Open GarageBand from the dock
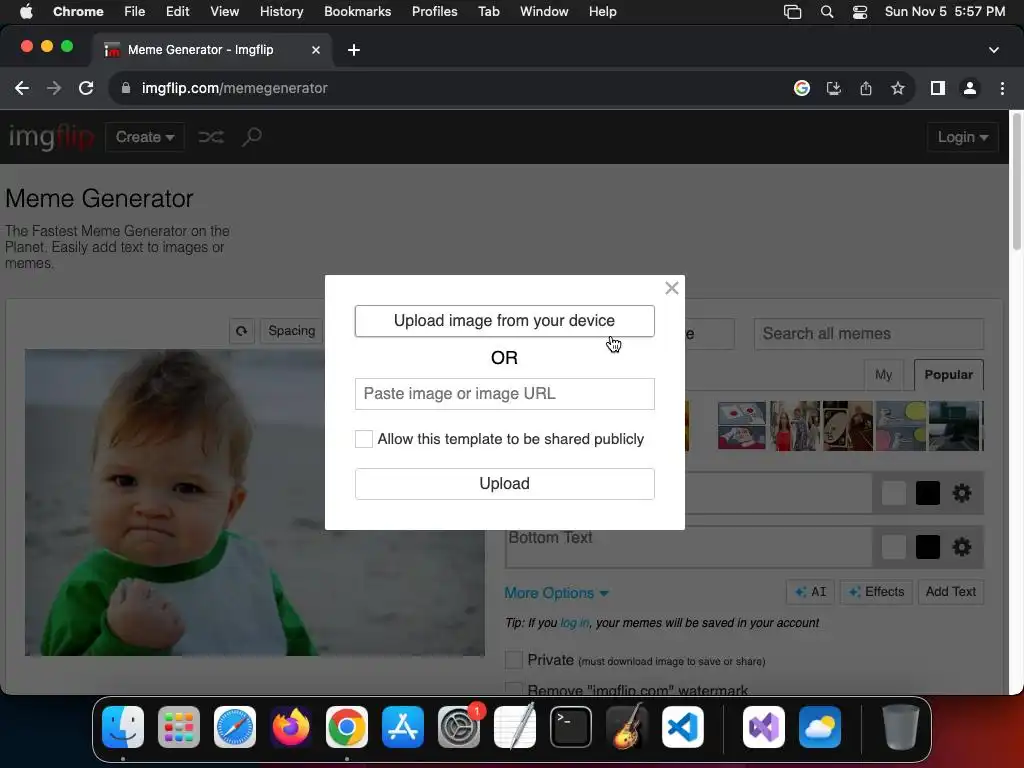Viewport: 1024px width, 768px height. point(627,727)
